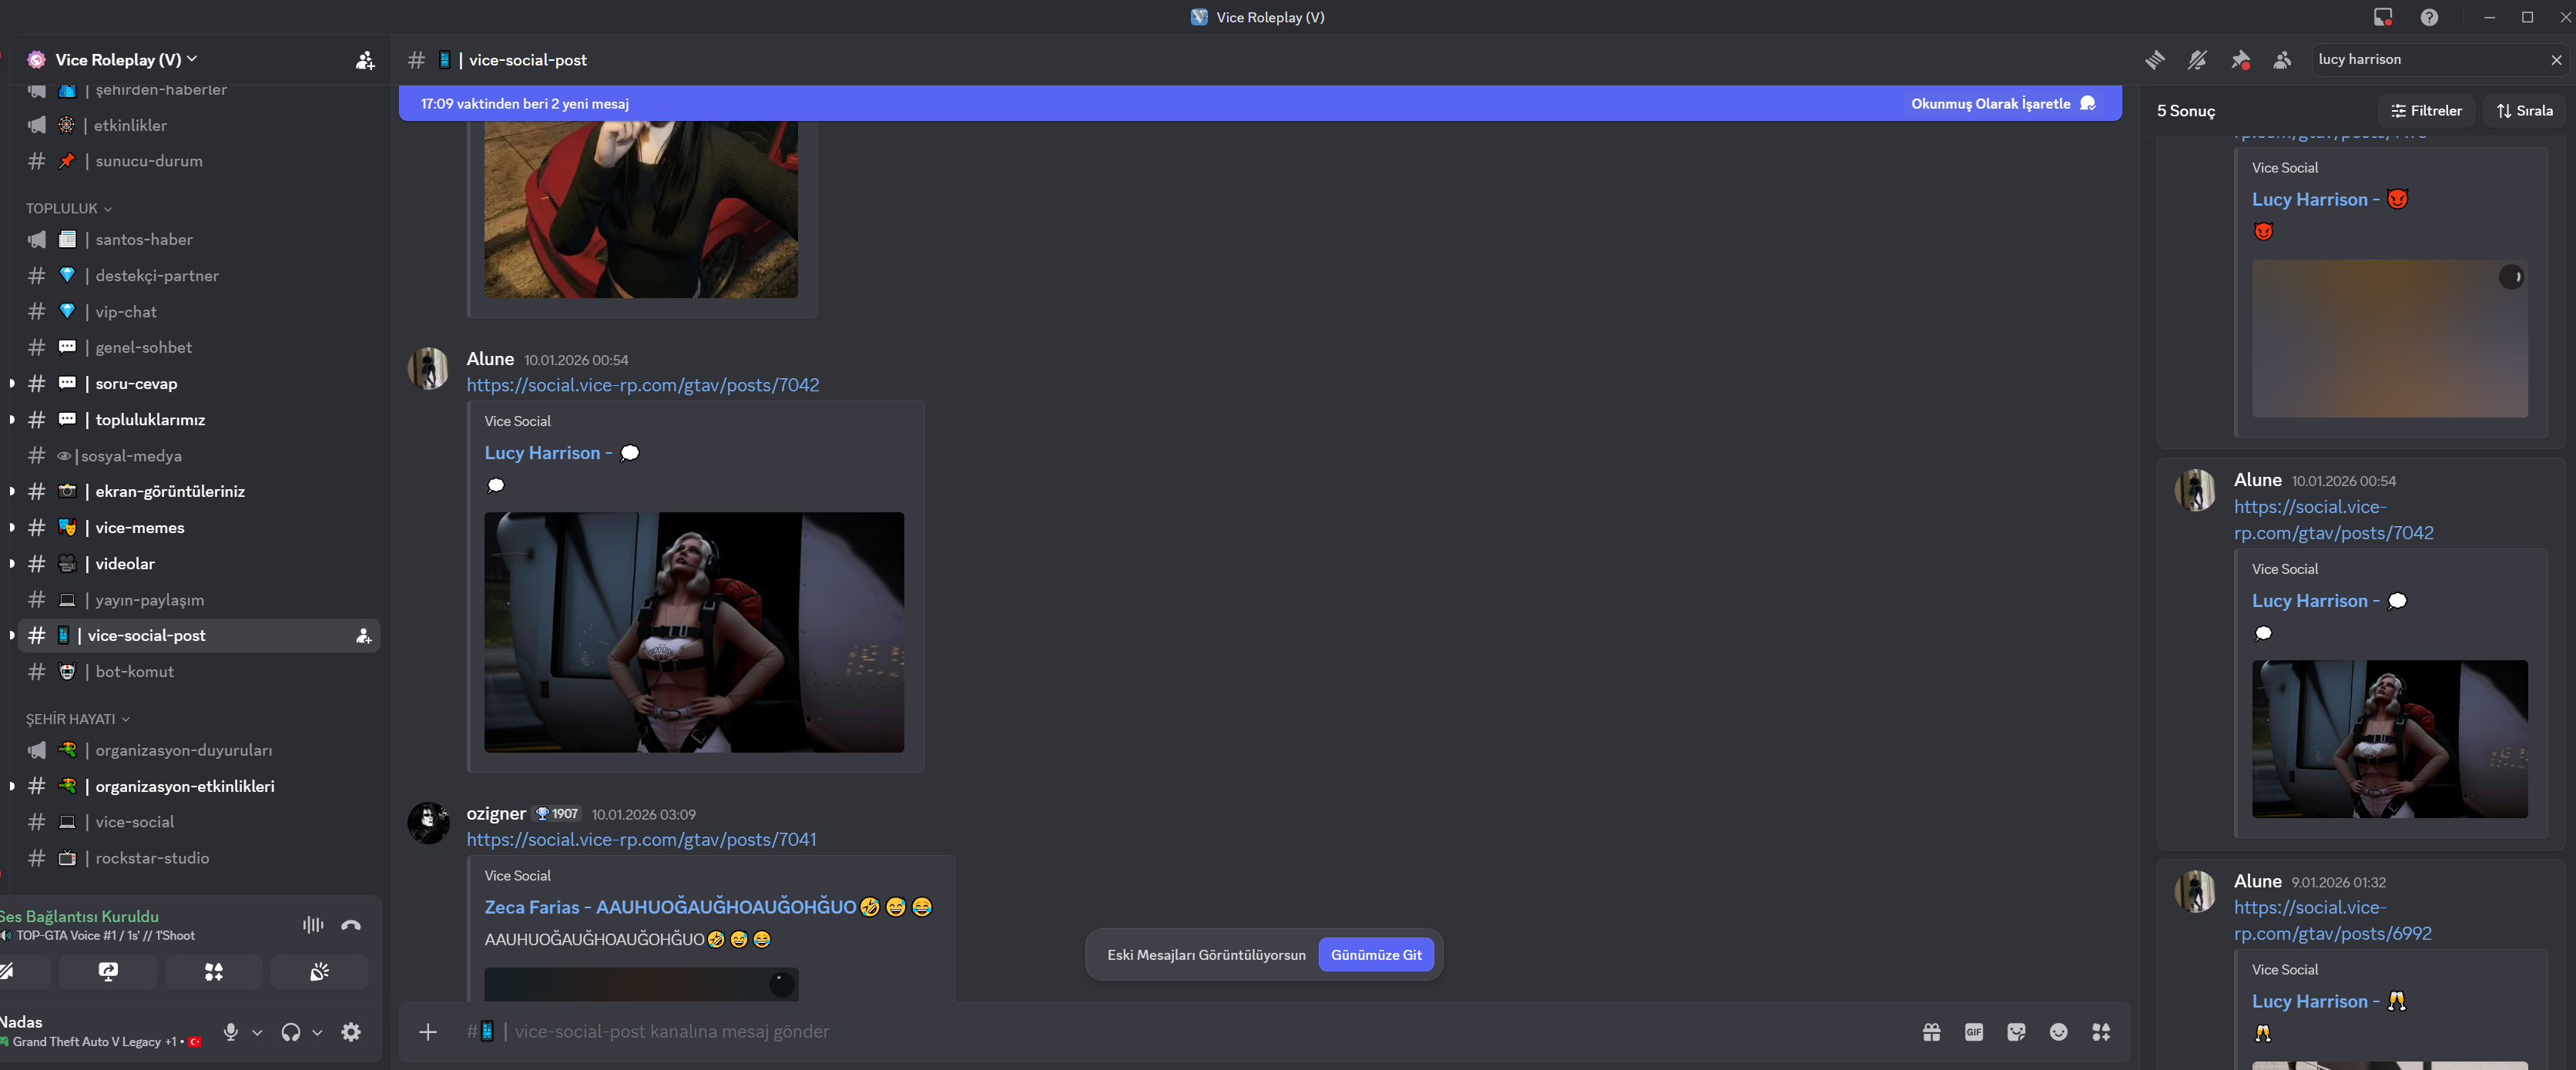Create invite for vice-social-post channel

click(x=364, y=636)
